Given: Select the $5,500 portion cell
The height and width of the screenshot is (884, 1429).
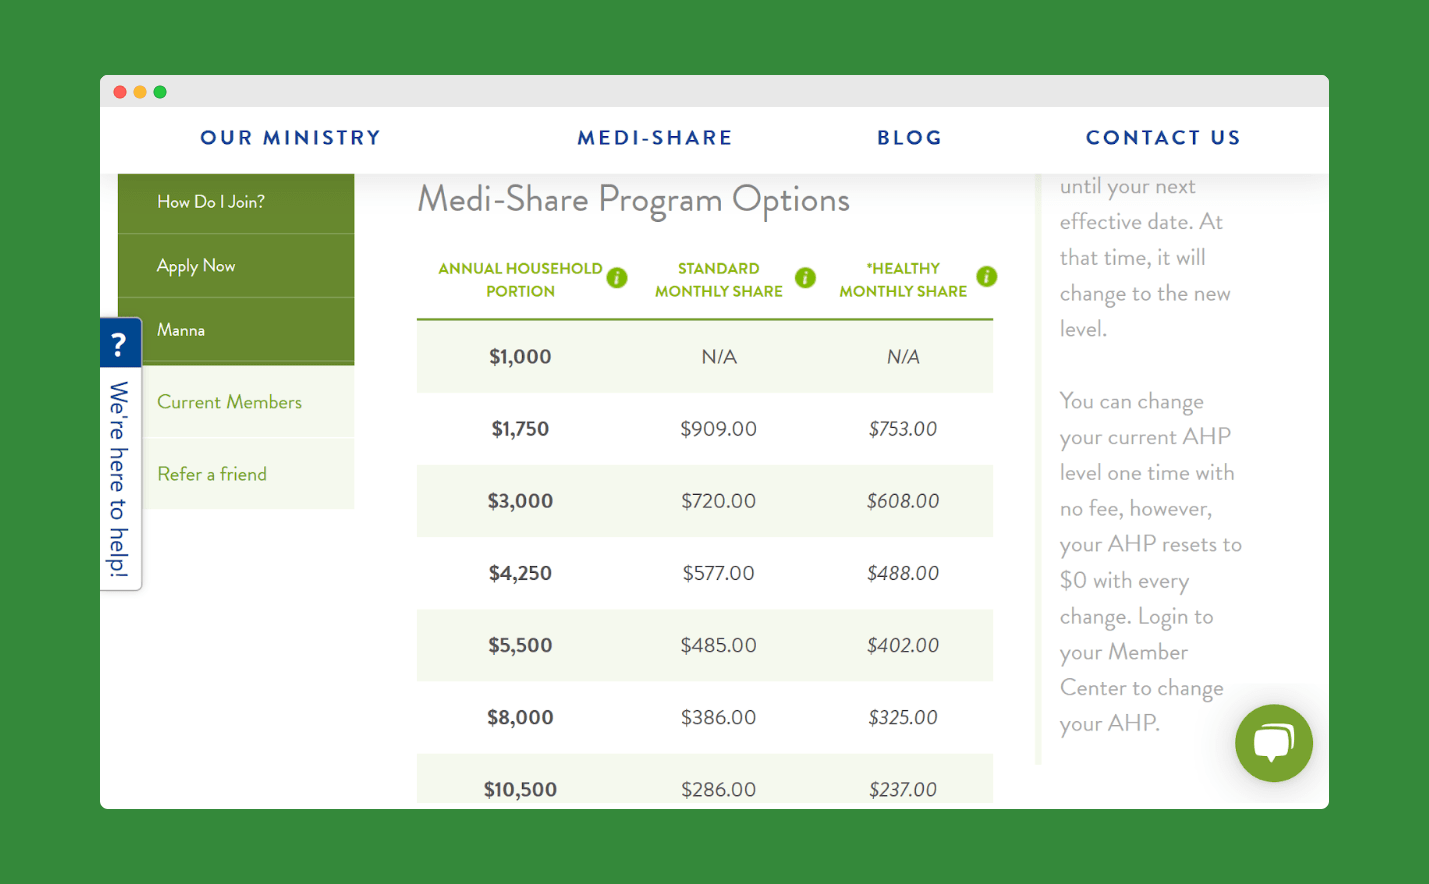Looking at the screenshot, I should 520,645.
